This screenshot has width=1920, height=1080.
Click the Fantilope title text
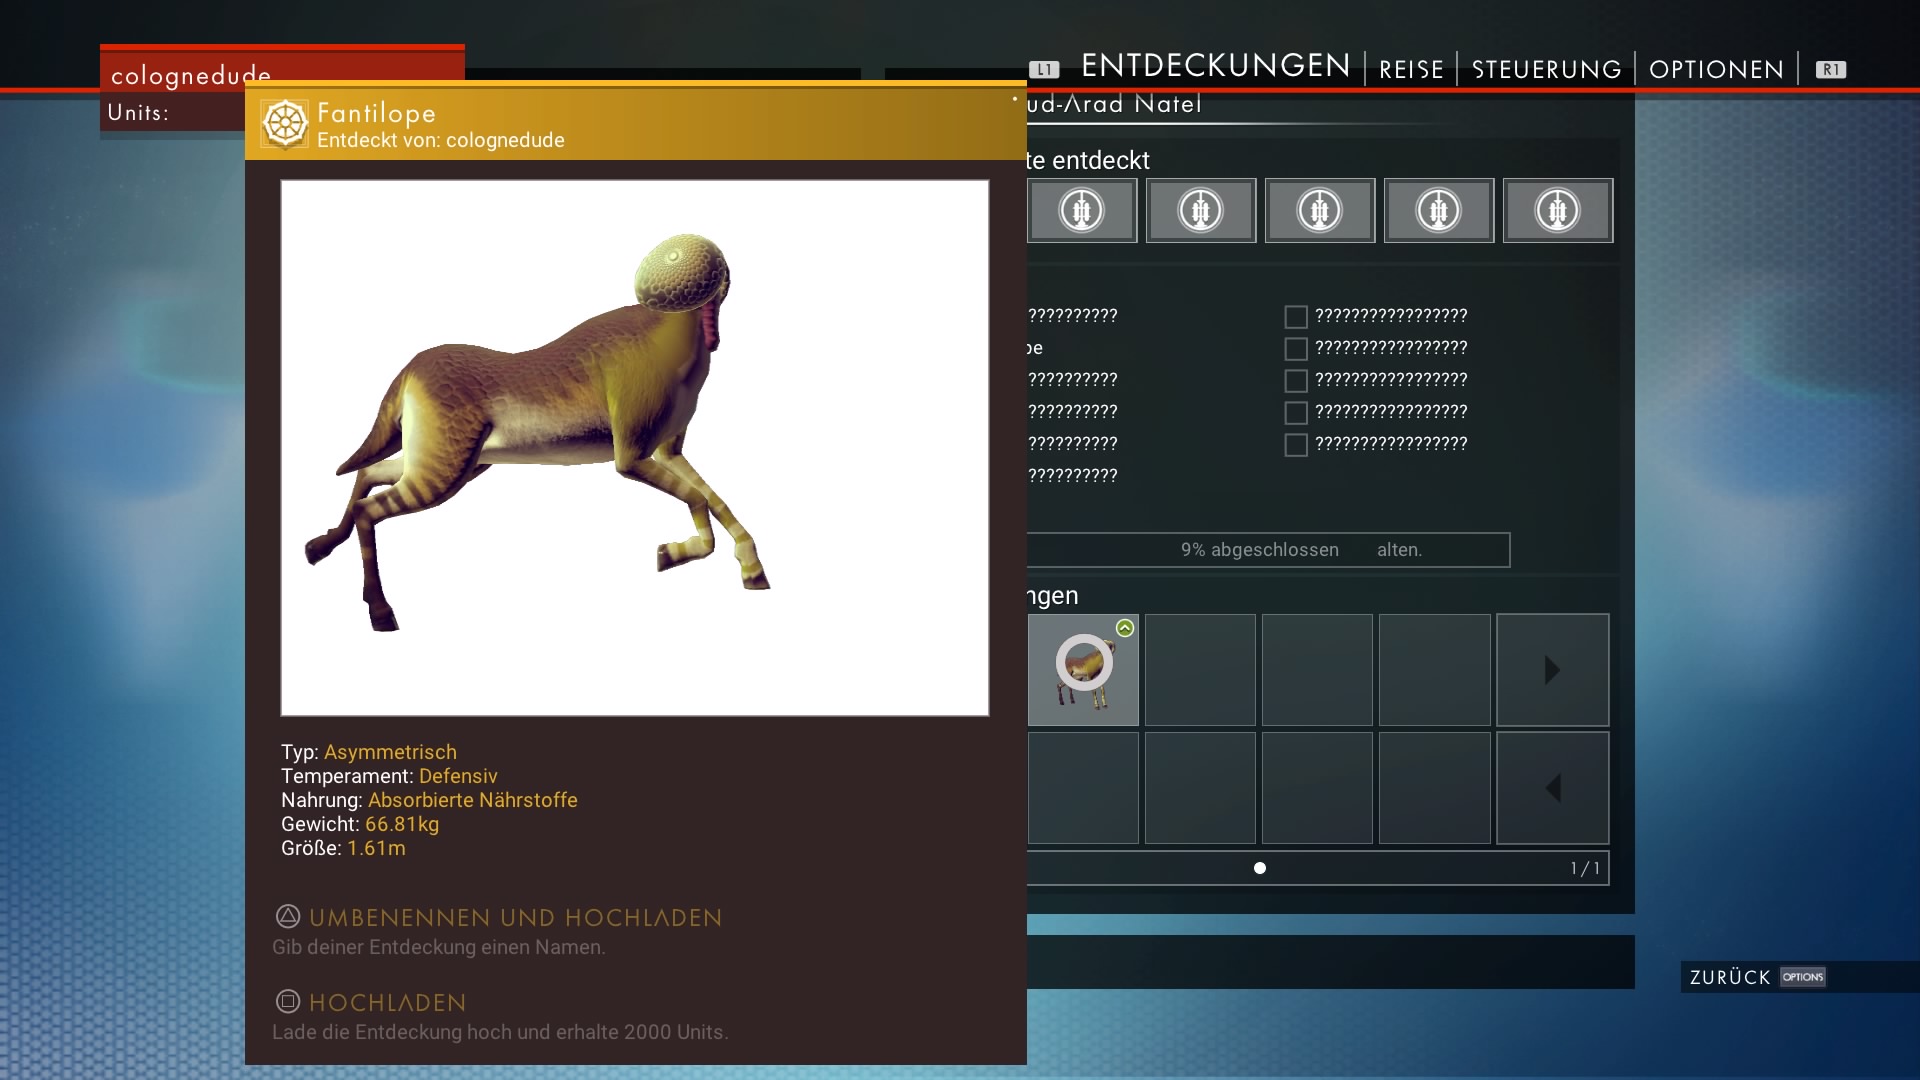377,114
